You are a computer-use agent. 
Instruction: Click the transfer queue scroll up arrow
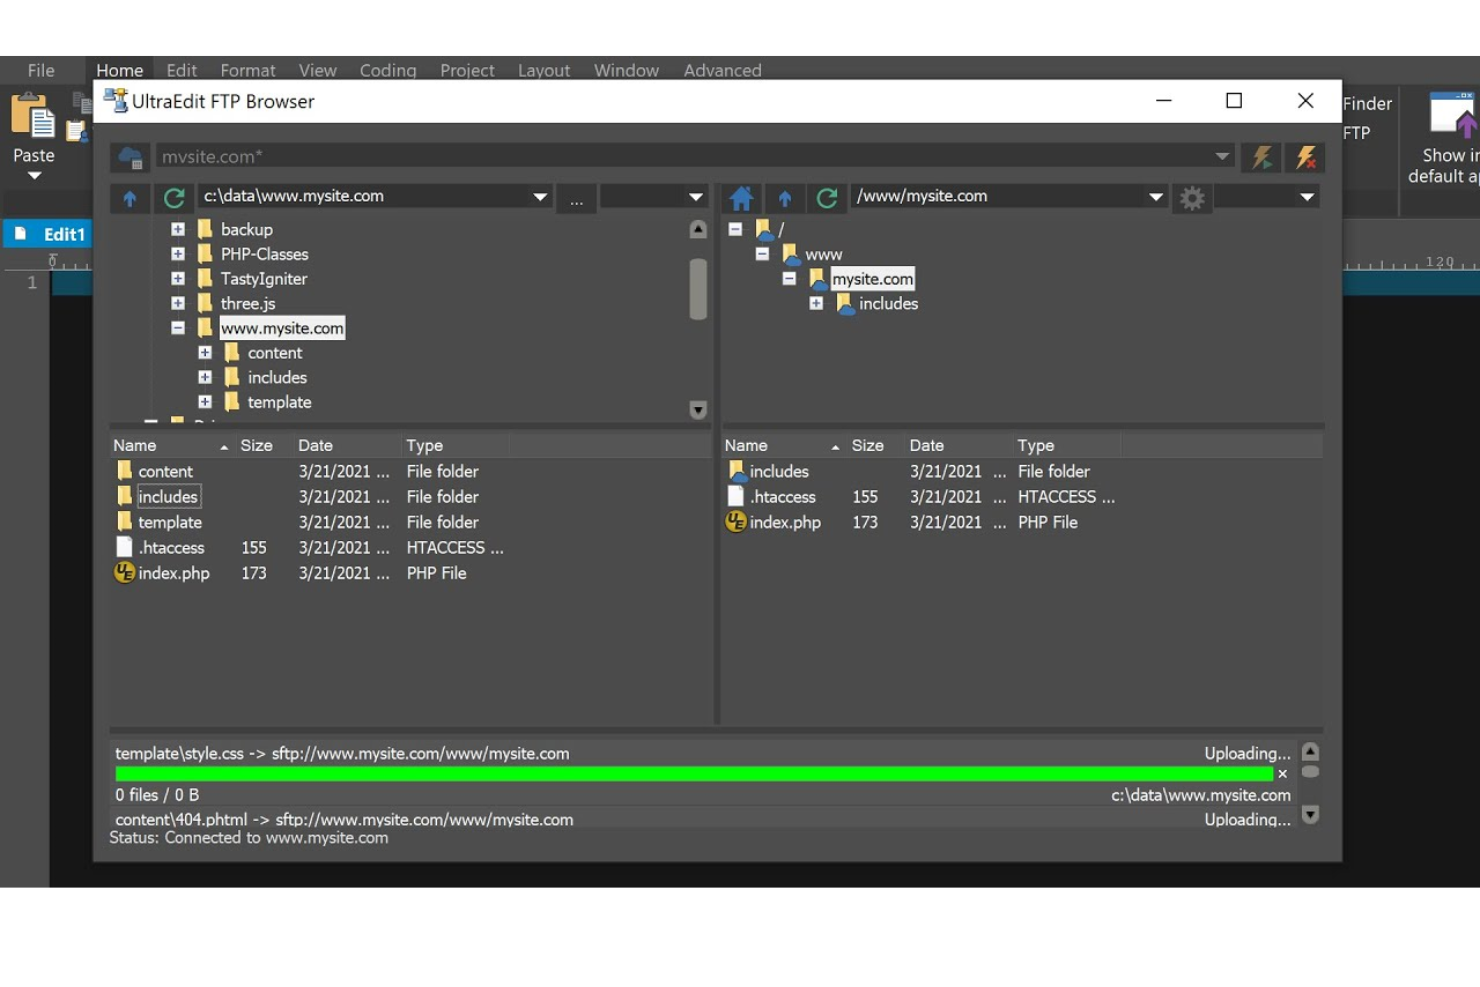click(1310, 752)
